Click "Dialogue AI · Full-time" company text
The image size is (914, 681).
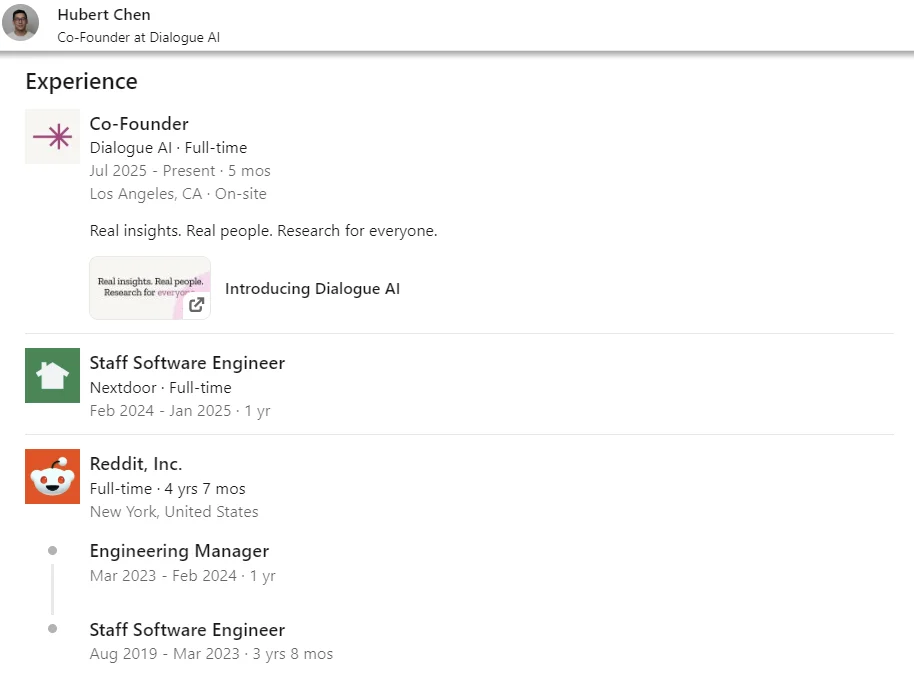(x=168, y=148)
